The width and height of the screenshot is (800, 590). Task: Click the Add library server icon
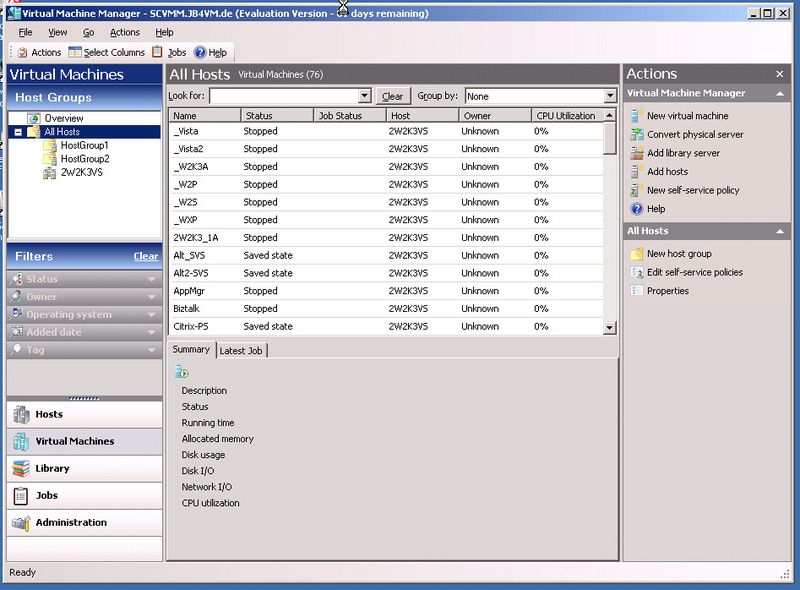pos(636,153)
